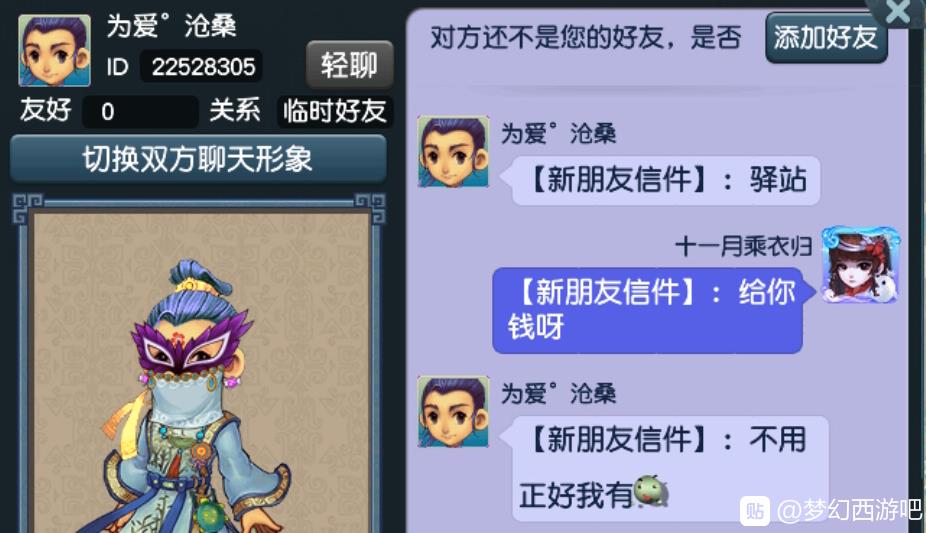926x533 pixels.
Task: Select 切换双方聊天形象 switch chat appearance button
Action: [x=198, y=158]
